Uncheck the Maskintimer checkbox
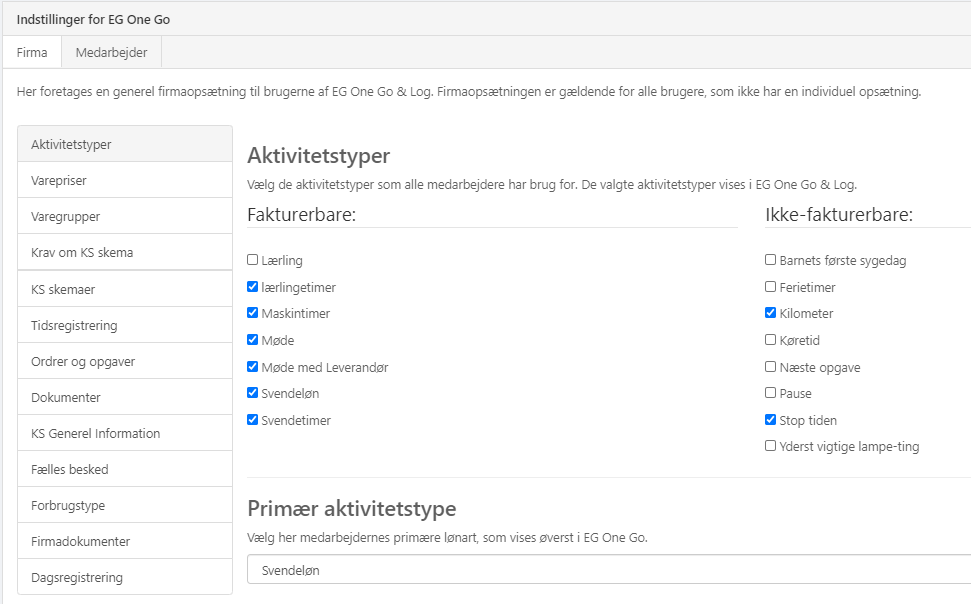This screenshot has width=971, height=604. click(x=253, y=314)
